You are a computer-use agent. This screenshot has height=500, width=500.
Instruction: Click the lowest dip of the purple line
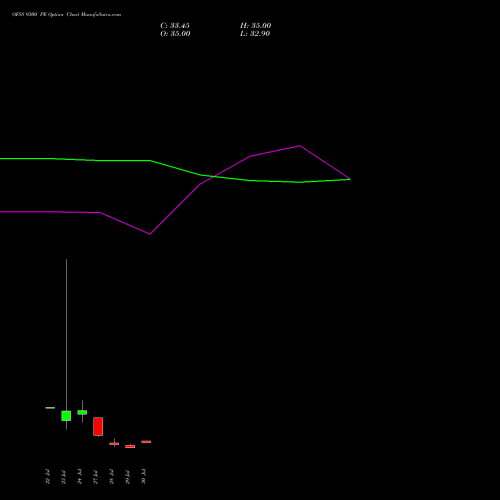(x=150, y=234)
